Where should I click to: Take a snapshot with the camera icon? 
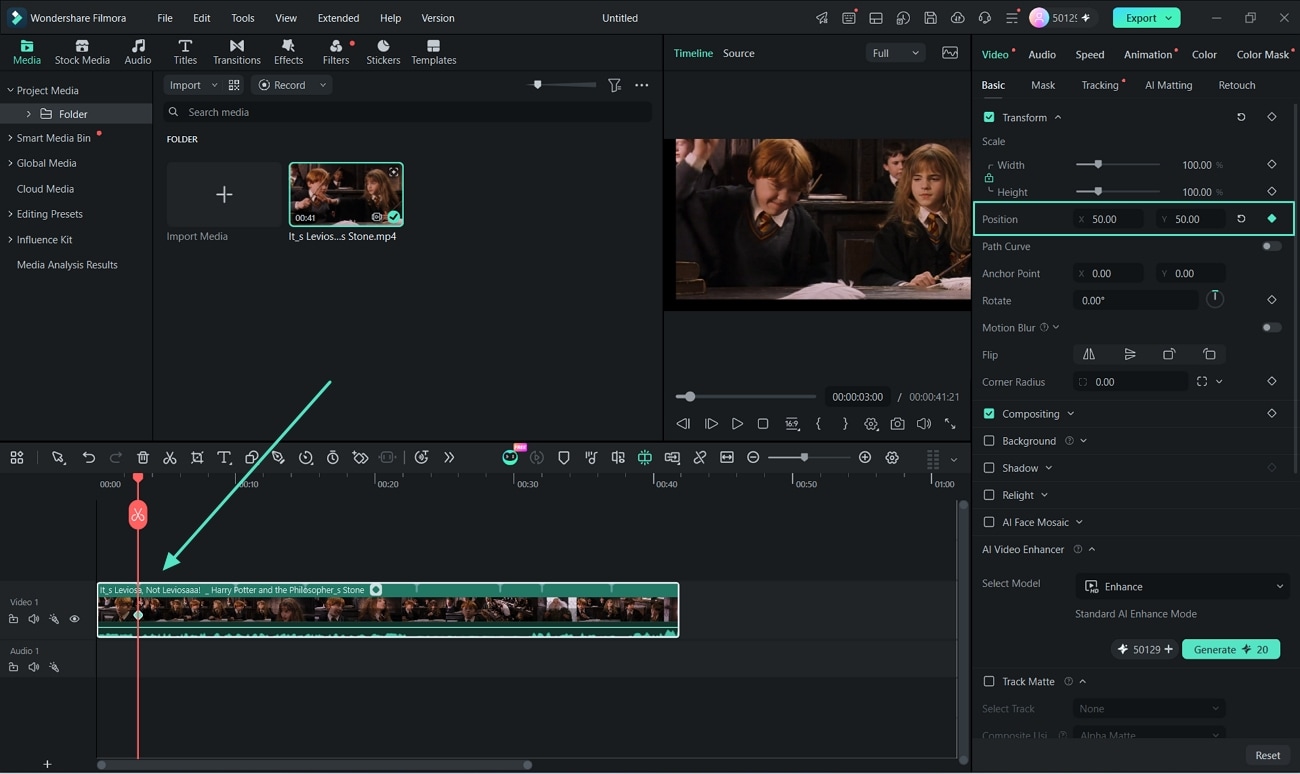[x=897, y=424]
